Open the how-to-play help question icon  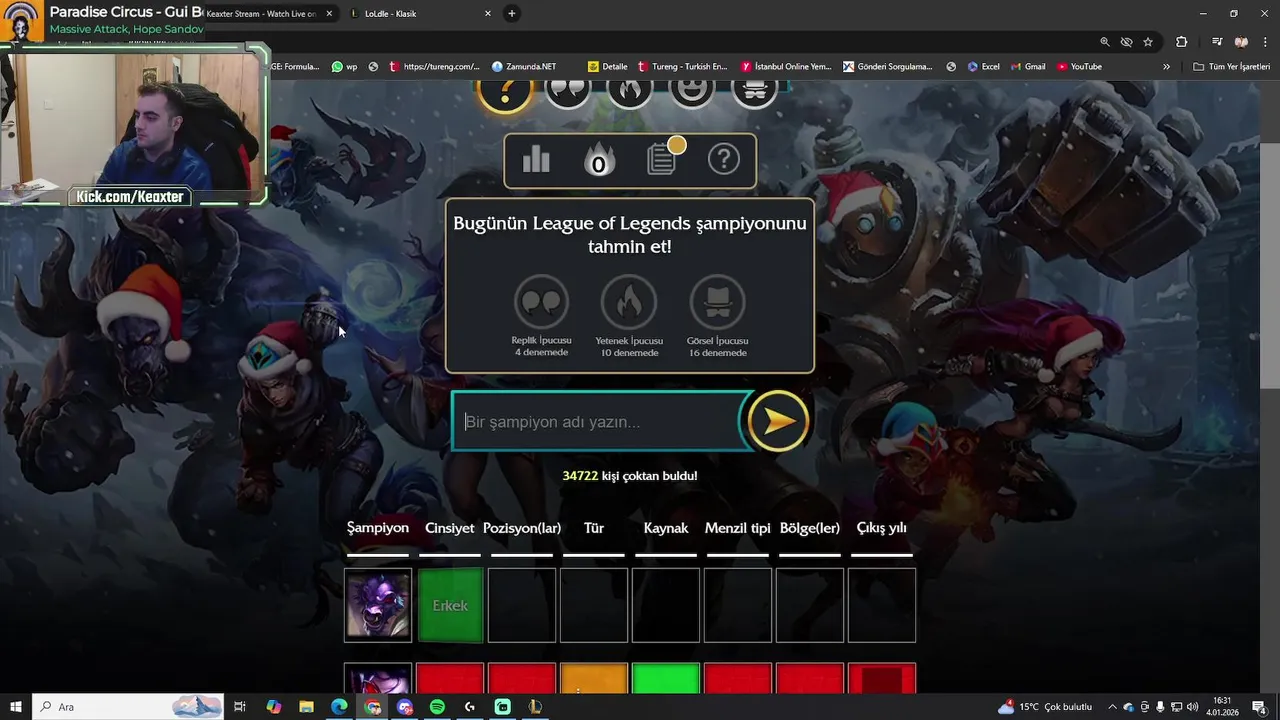pyautogui.click(x=724, y=160)
